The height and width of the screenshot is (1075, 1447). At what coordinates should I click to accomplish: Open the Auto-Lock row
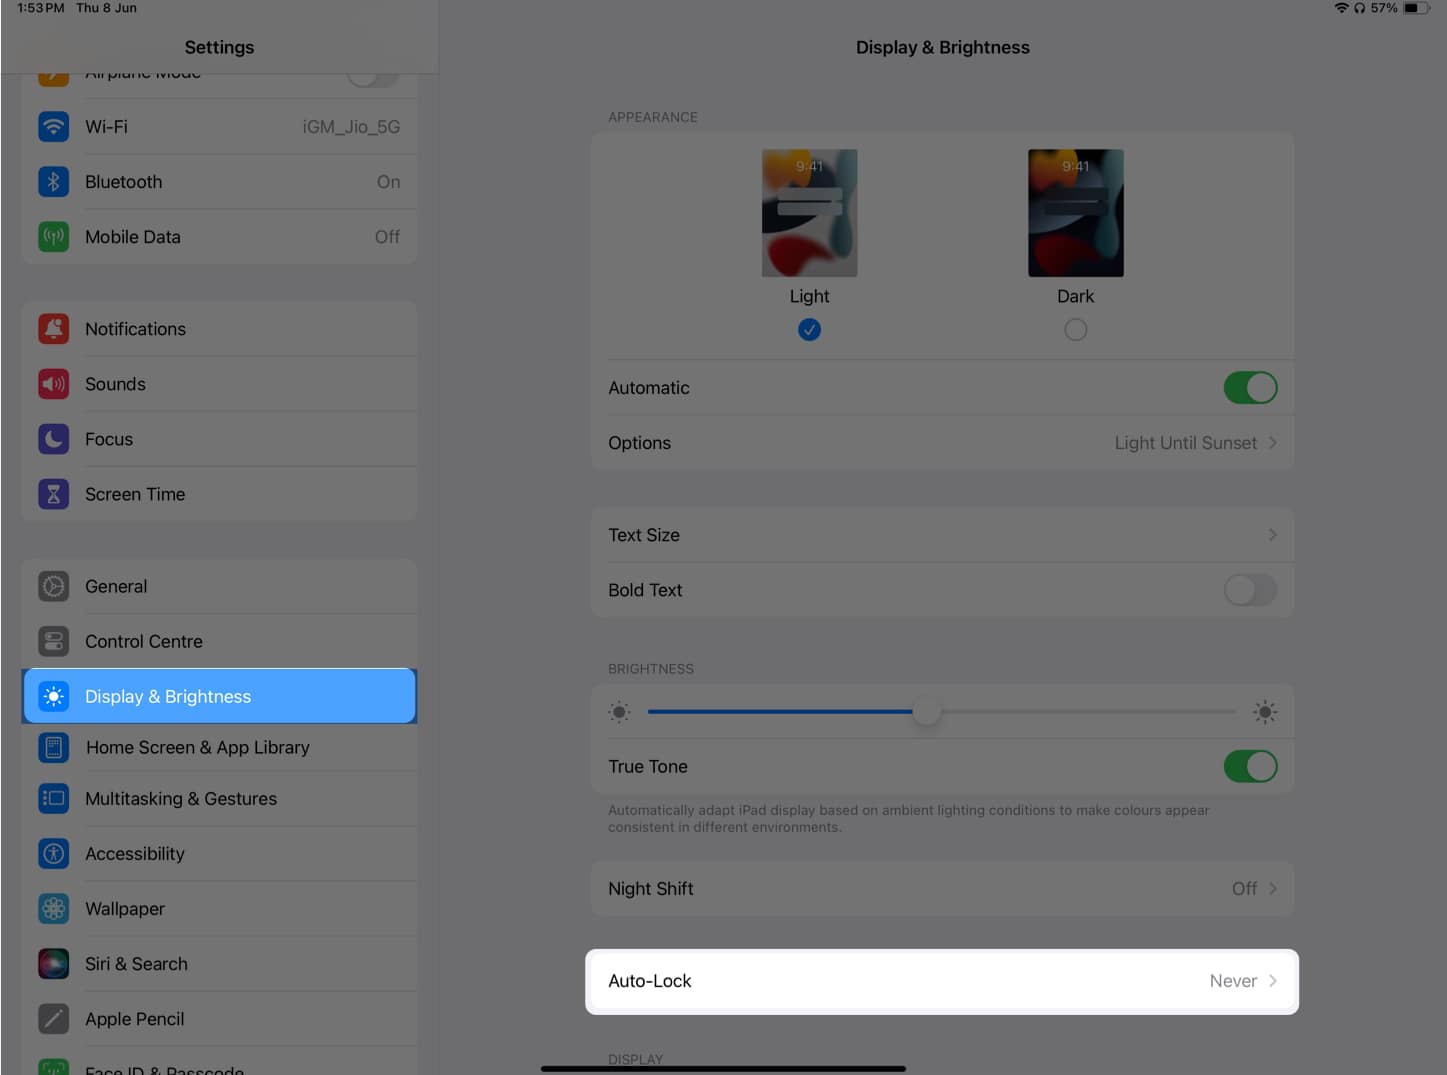942,981
